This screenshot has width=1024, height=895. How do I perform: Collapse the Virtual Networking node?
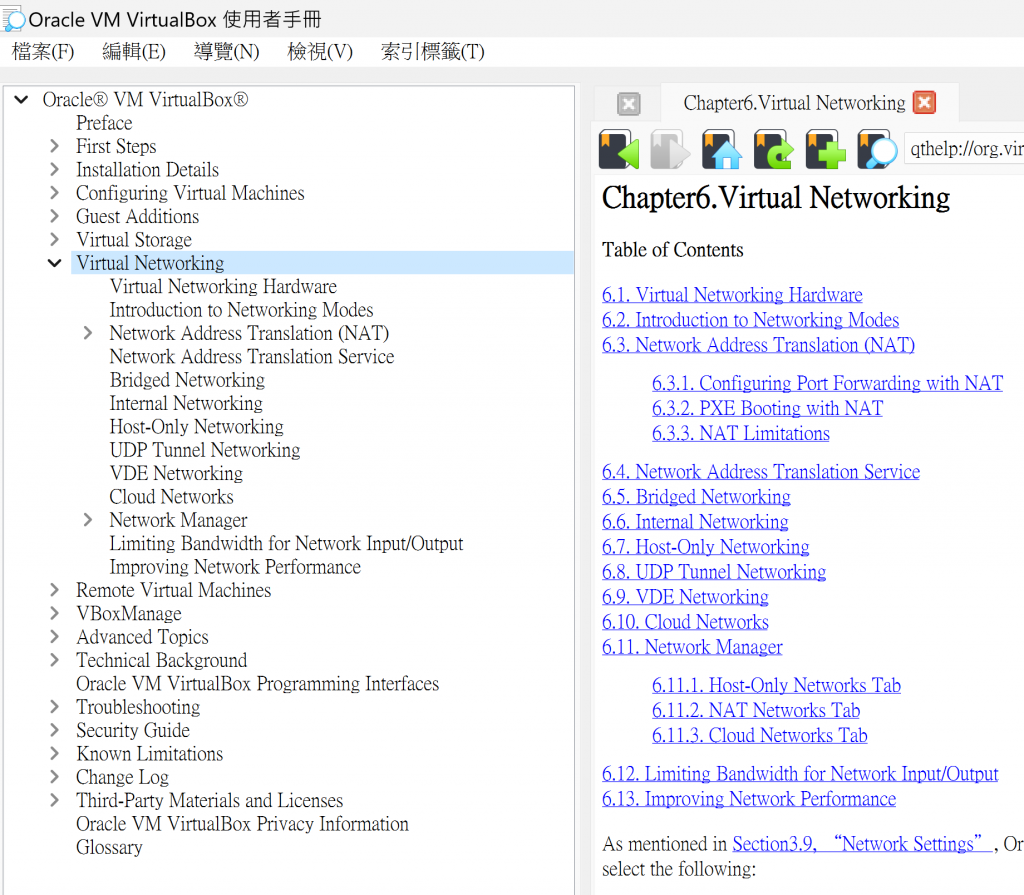[55, 263]
